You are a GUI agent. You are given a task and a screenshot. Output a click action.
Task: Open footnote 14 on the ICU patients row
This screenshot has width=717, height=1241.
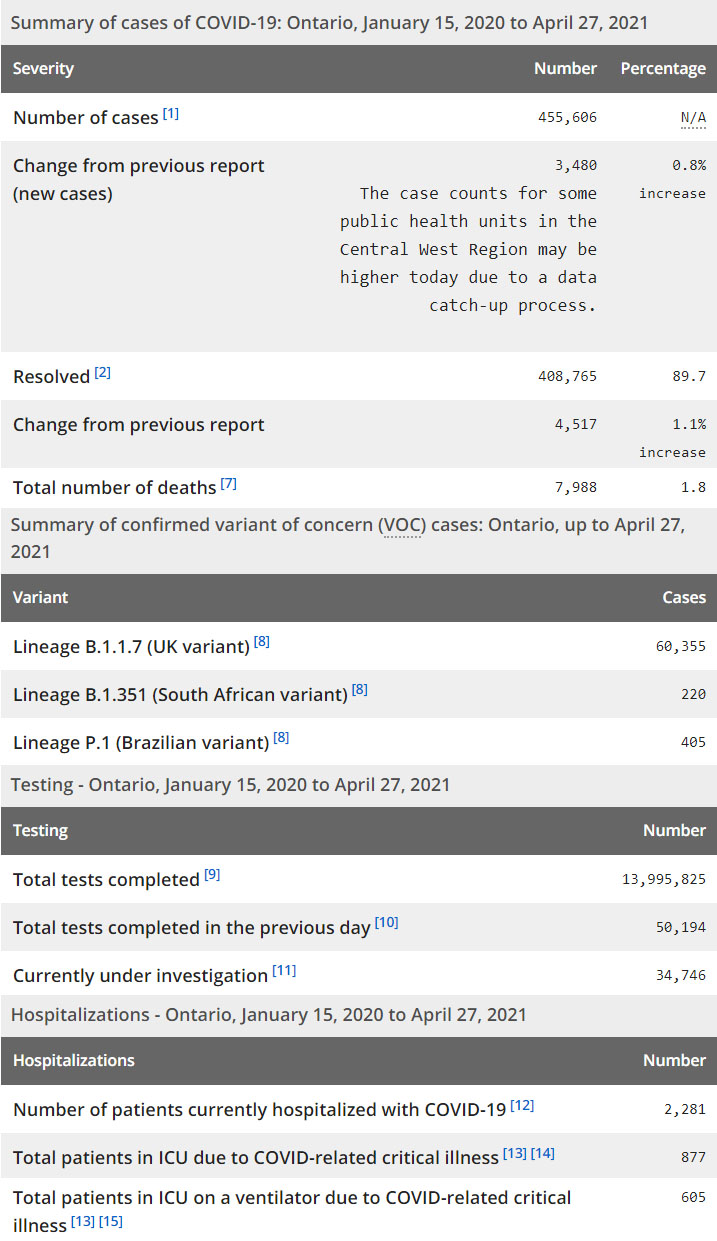click(543, 1154)
